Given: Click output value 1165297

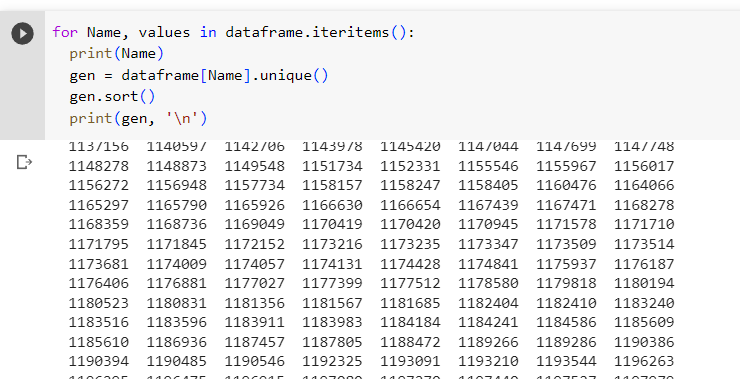Looking at the screenshot, I should tap(99, 205).
